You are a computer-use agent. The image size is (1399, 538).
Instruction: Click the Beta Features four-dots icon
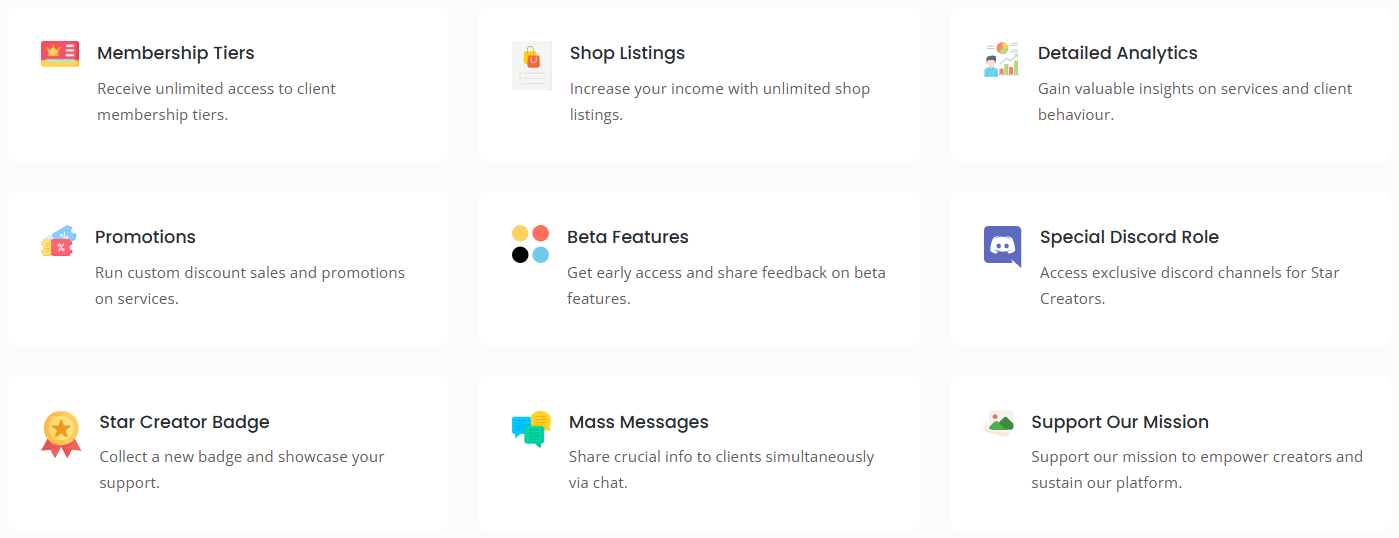[x=530, y=244]
